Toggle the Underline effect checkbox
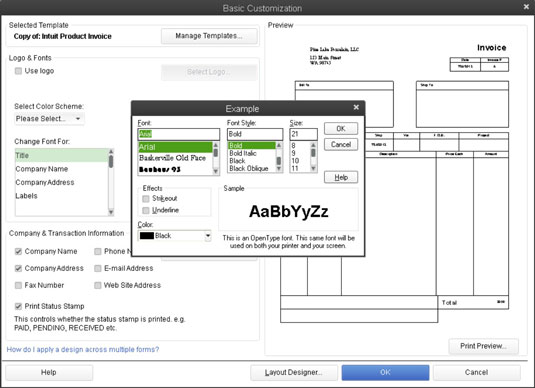The image size is (535, 388). [146, 210]
